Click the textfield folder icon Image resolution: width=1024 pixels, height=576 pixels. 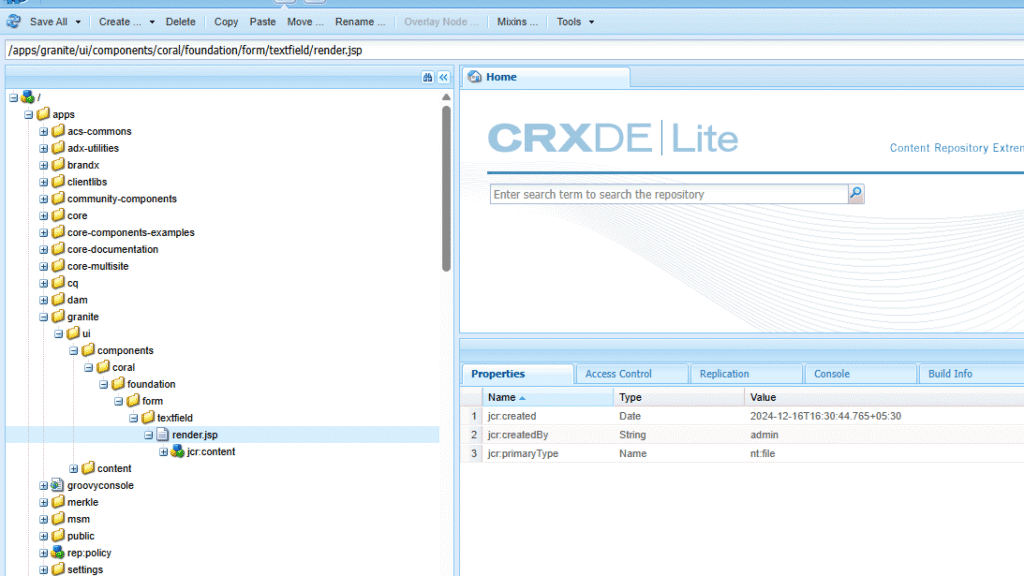point(148,417)
